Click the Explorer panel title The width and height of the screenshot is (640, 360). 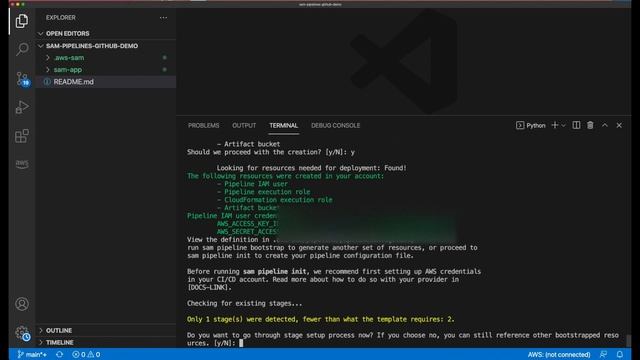tap(61, 18)
